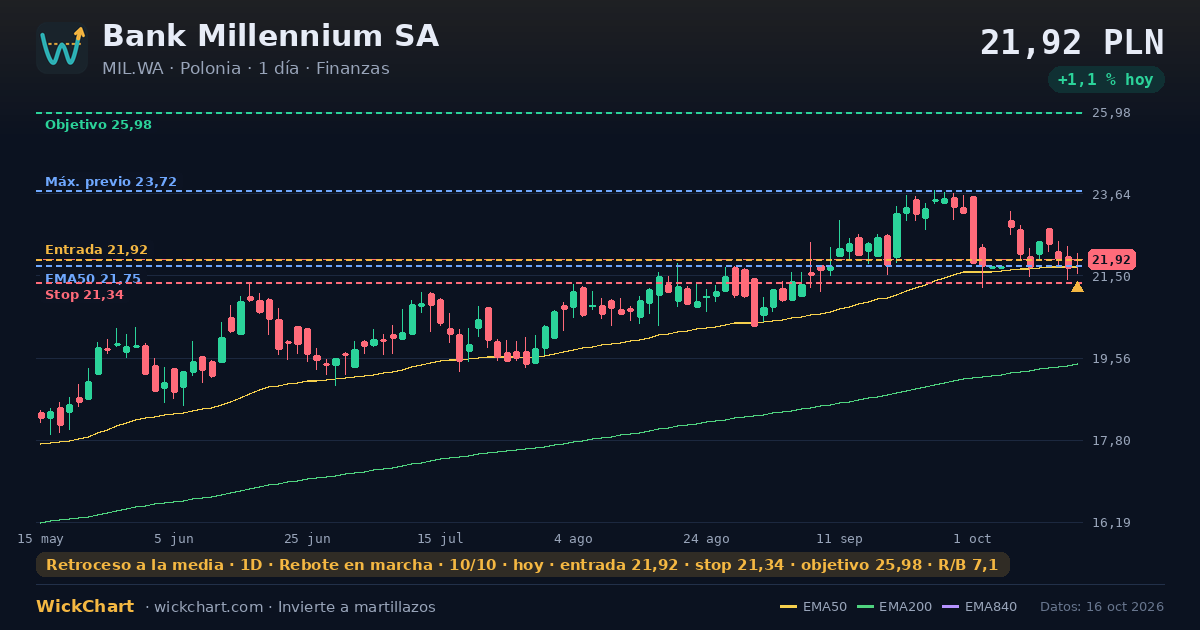Screen dimensions: 1200x630
Task: Click the 24 ago date label
Action: 706,539
